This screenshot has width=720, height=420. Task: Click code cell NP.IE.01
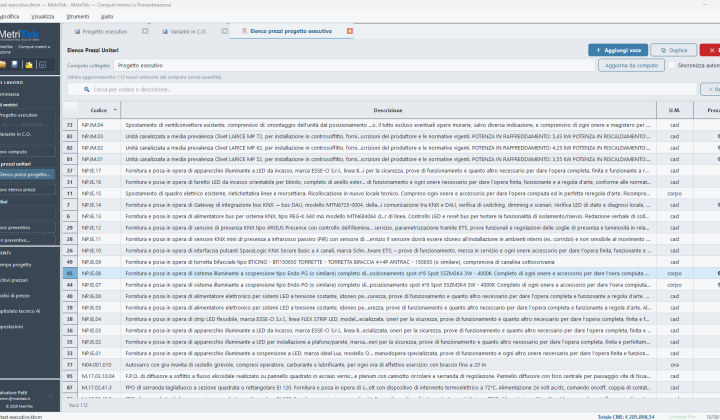click(x=99, y=353)
